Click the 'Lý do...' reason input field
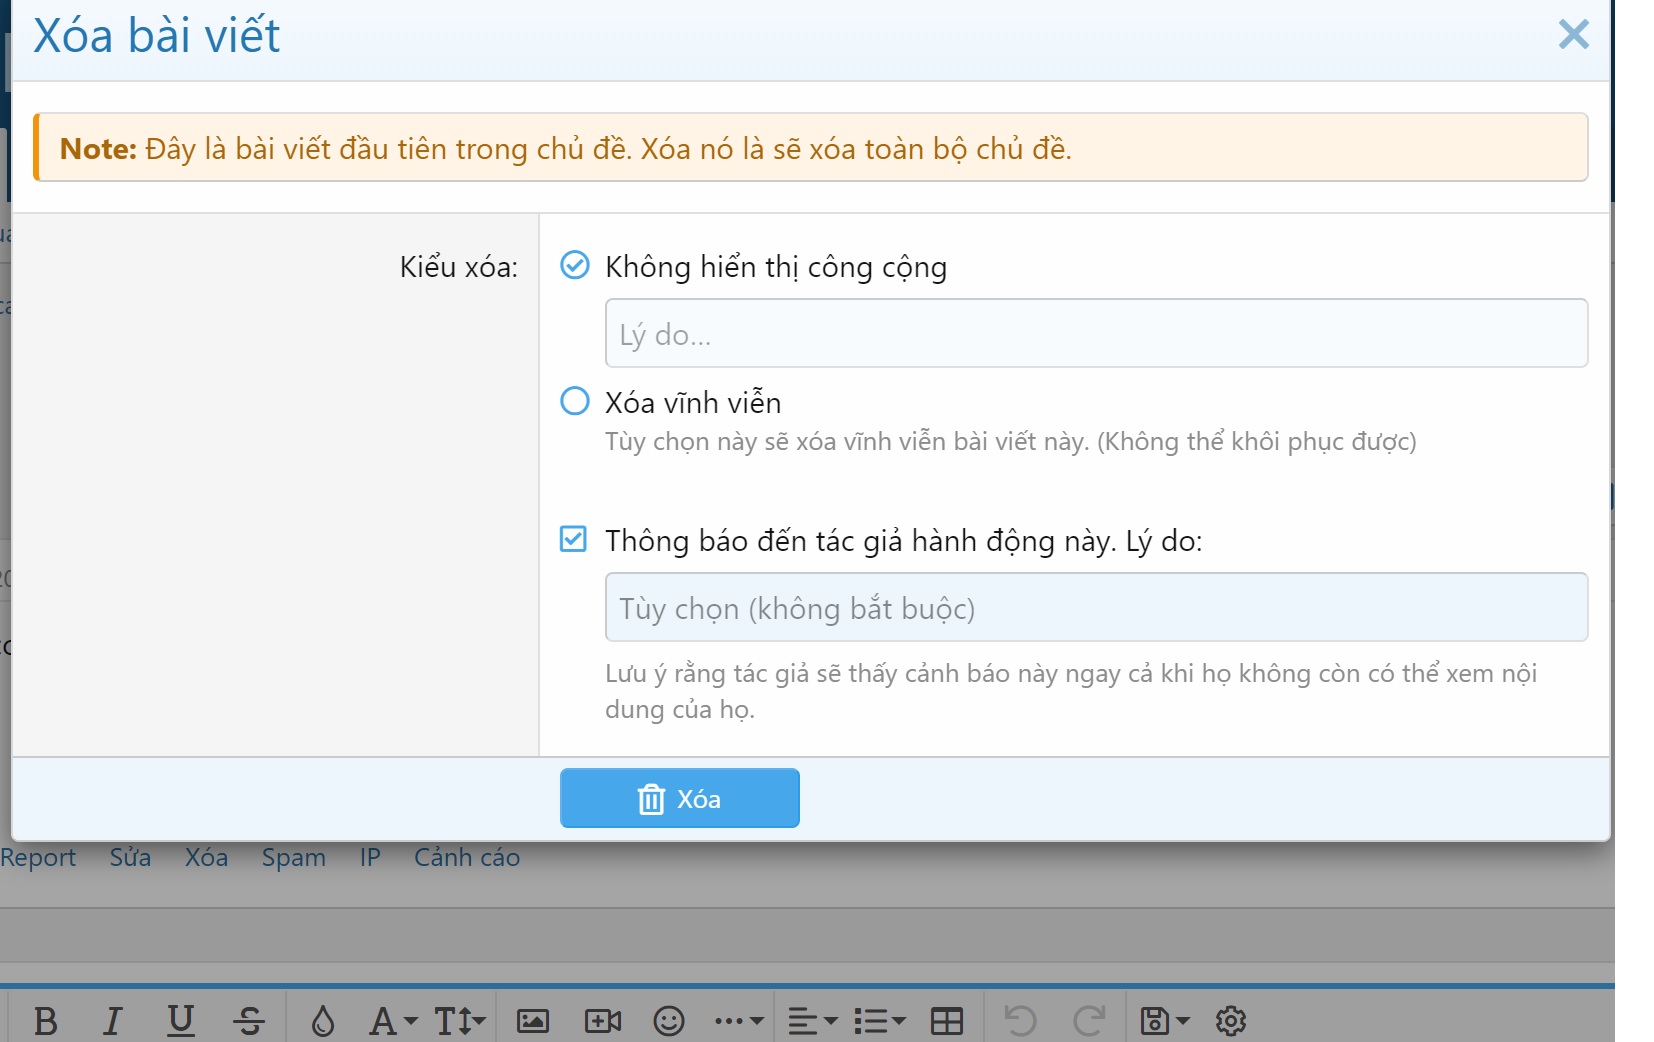The image size is (1654, 1042). pos(1095,334)
